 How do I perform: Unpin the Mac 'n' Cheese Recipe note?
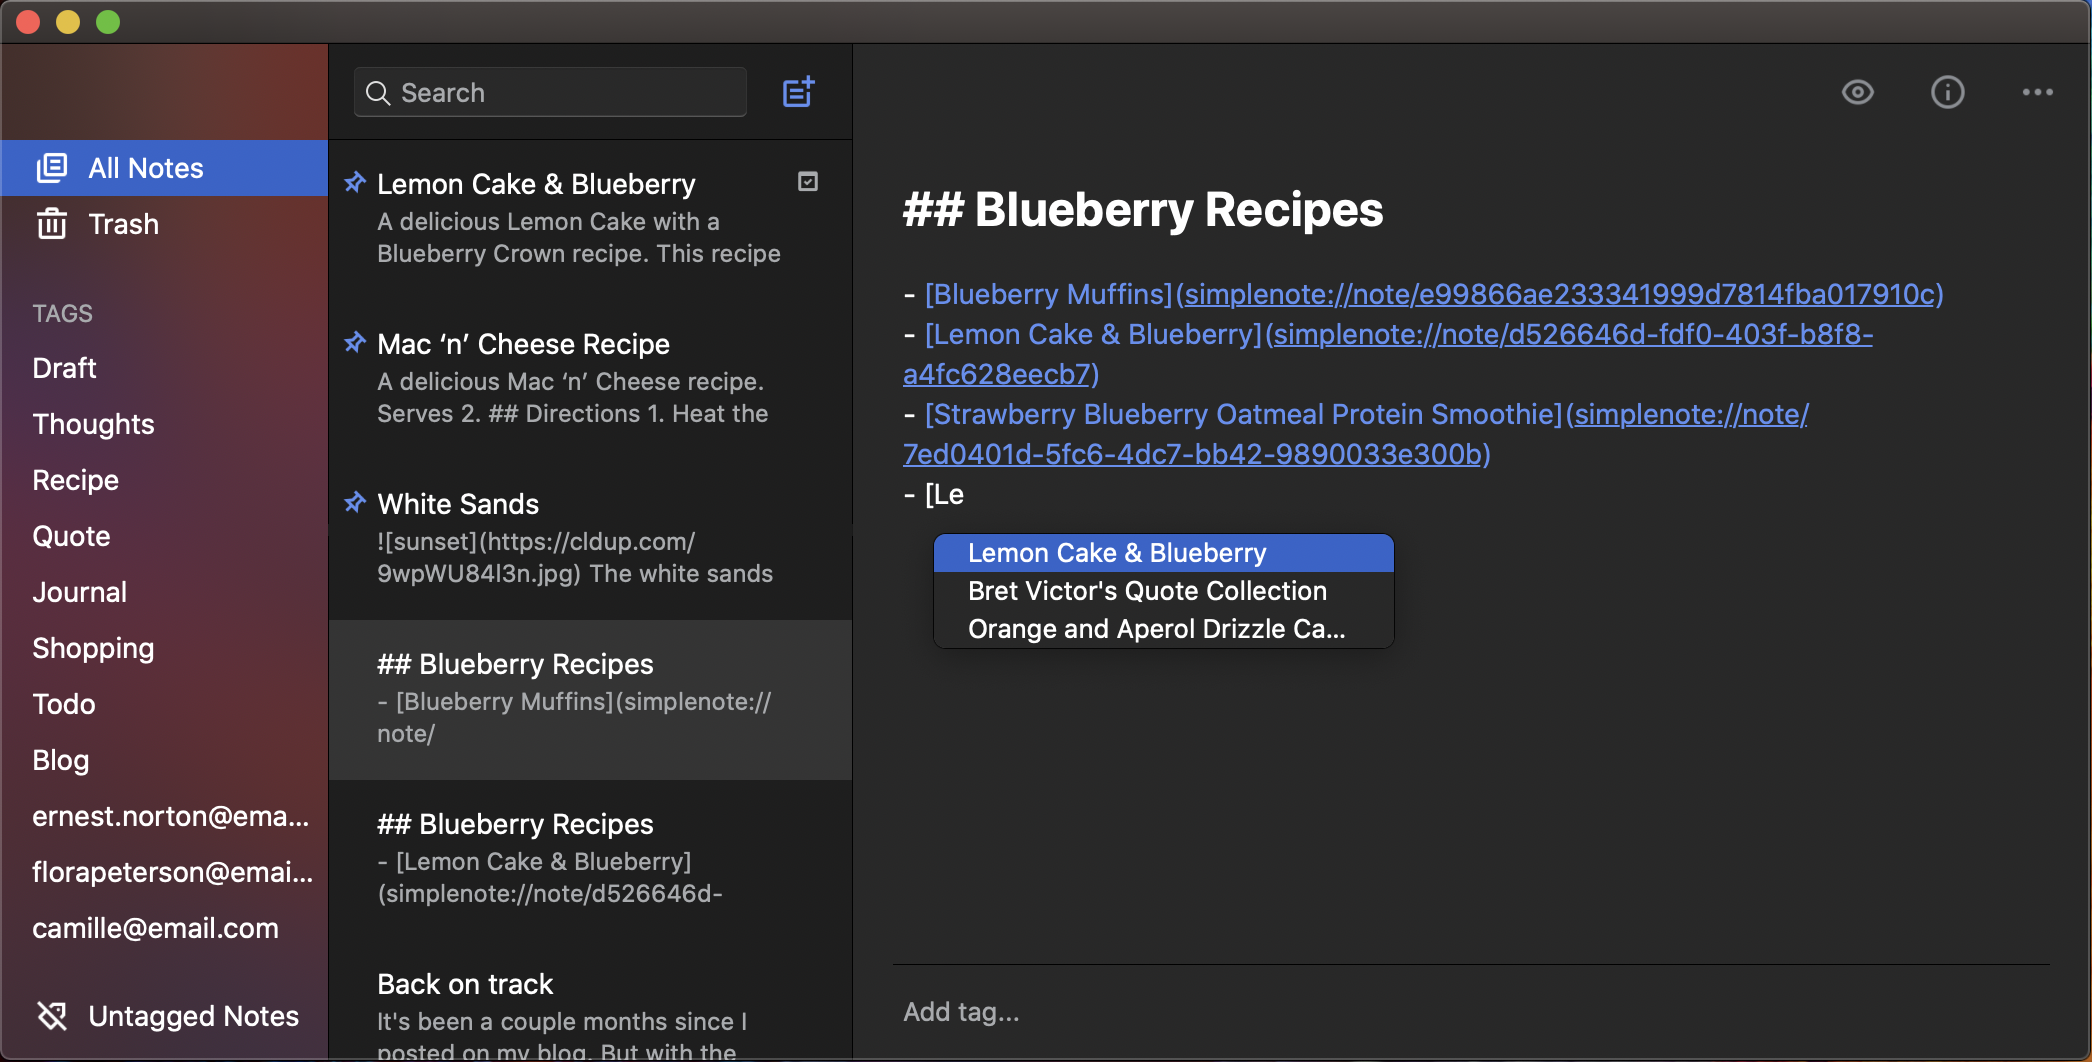(x=355, y=343)
